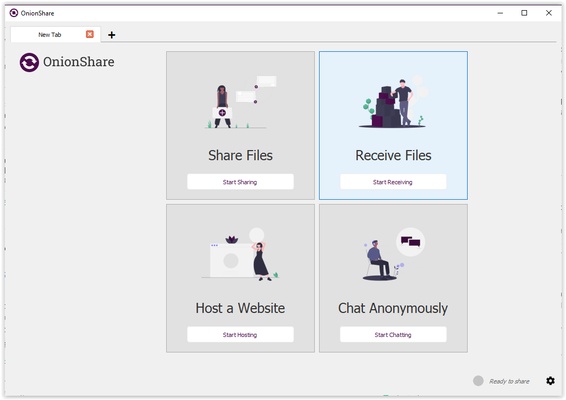Open settings via the gear icon
Viewport: 566px width, 400px height.
click(550, 381)
